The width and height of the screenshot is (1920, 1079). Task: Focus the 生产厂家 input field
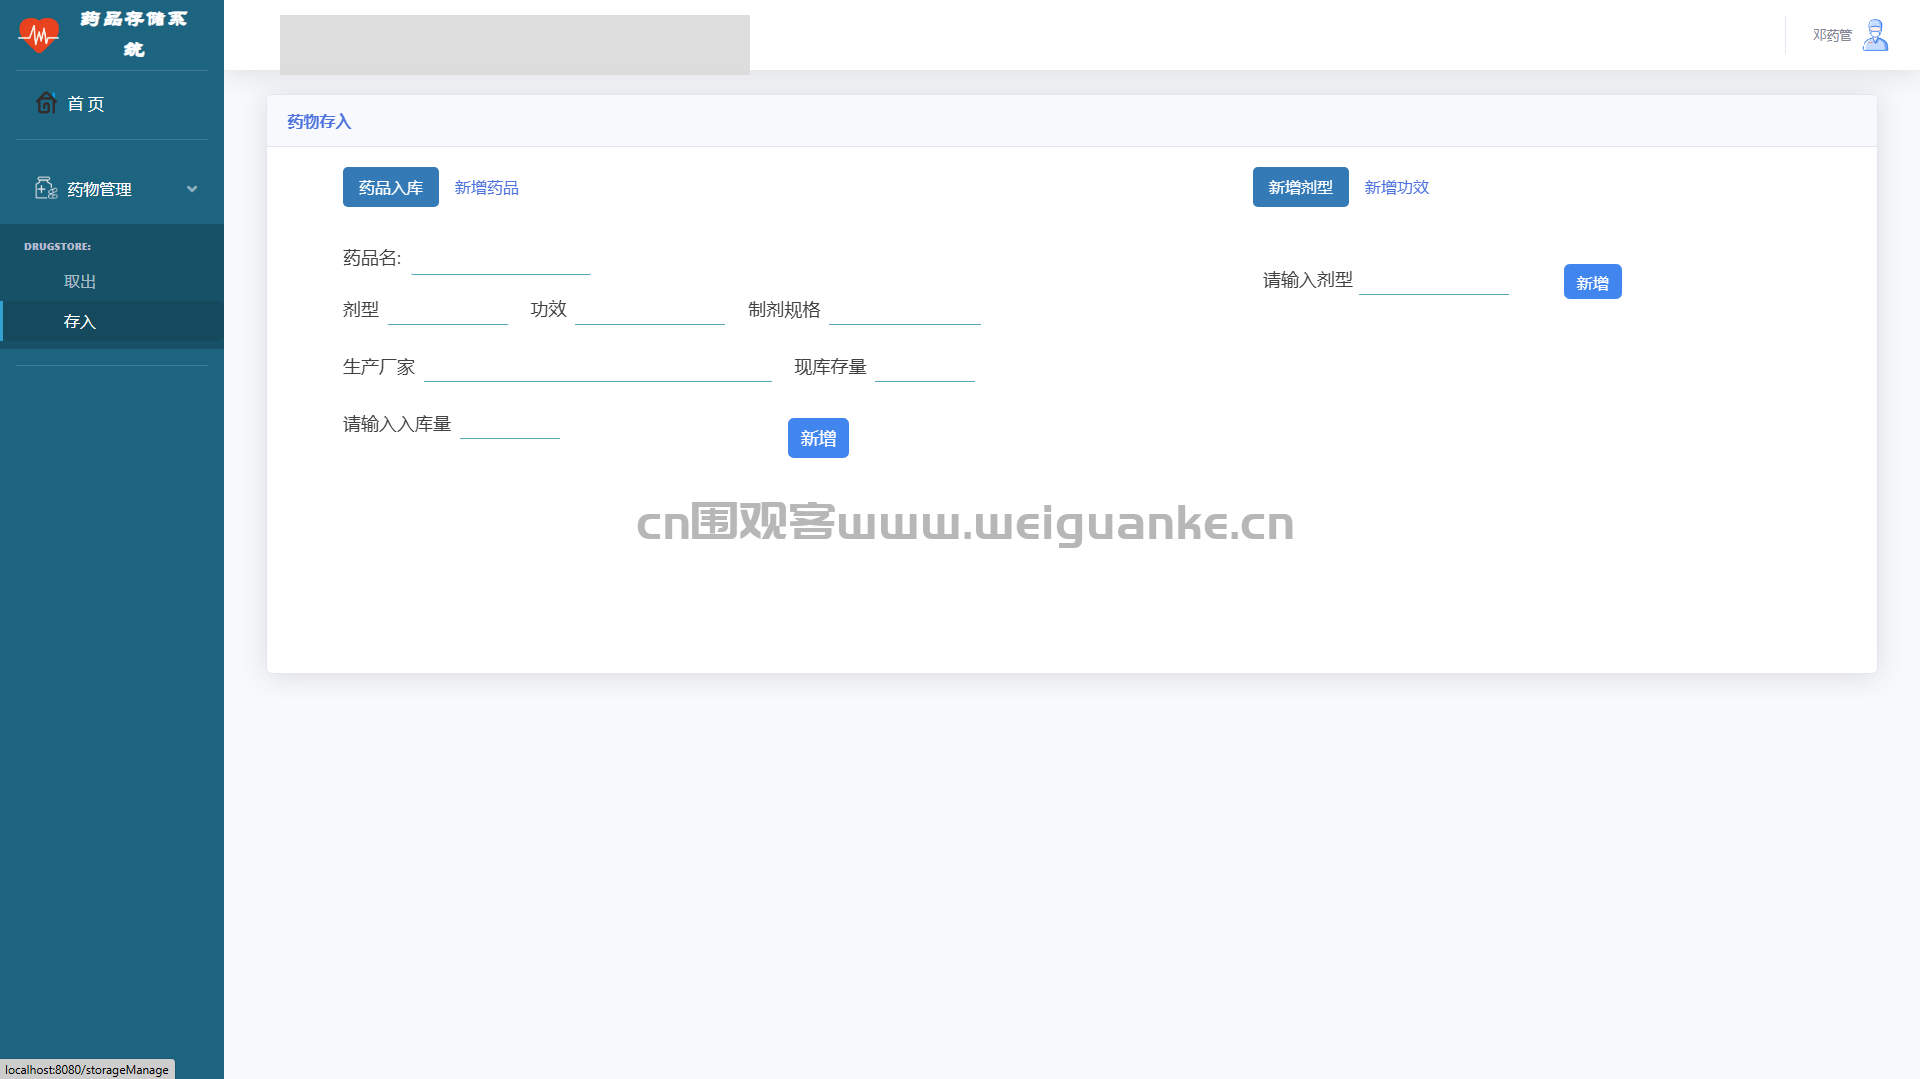(x=598, y=367)
